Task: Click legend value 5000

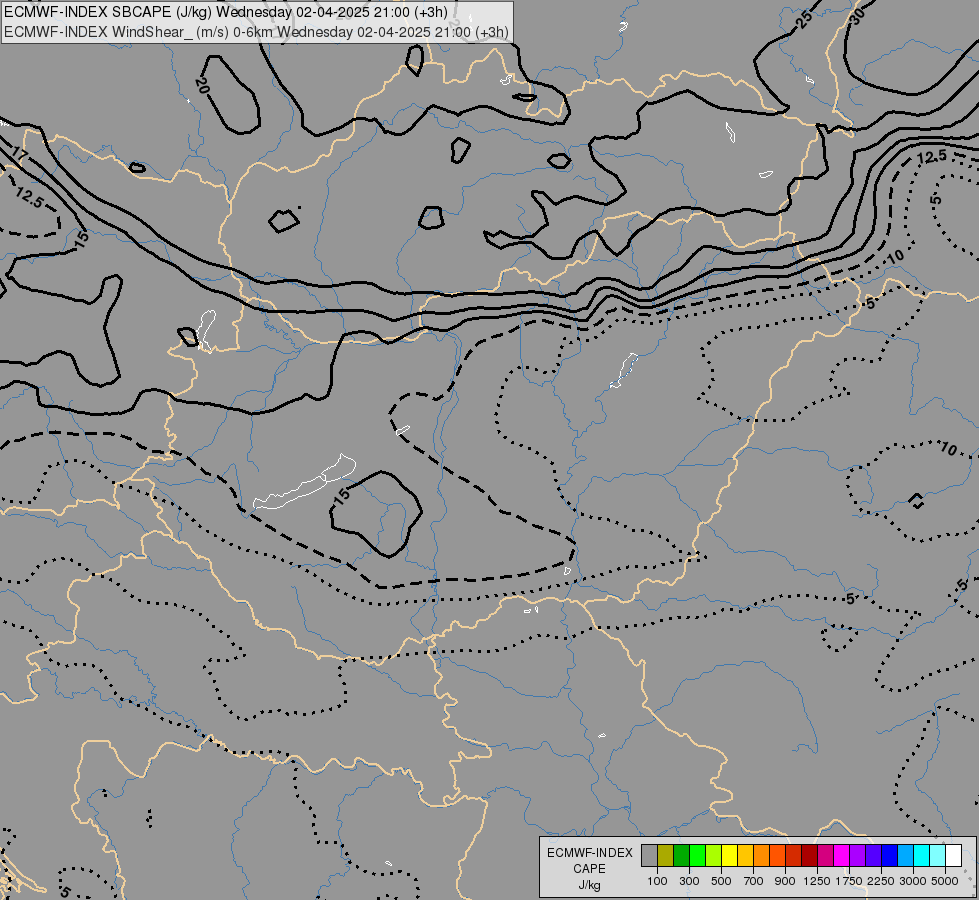Action: pyautogui.click(x=945, y=881)
